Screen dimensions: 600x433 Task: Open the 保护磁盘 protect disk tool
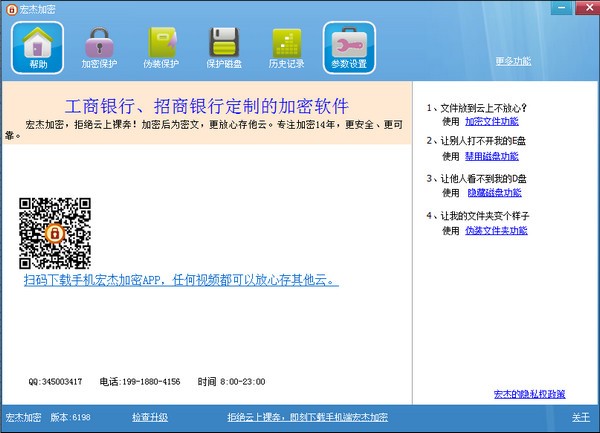[x=225, y=47]
